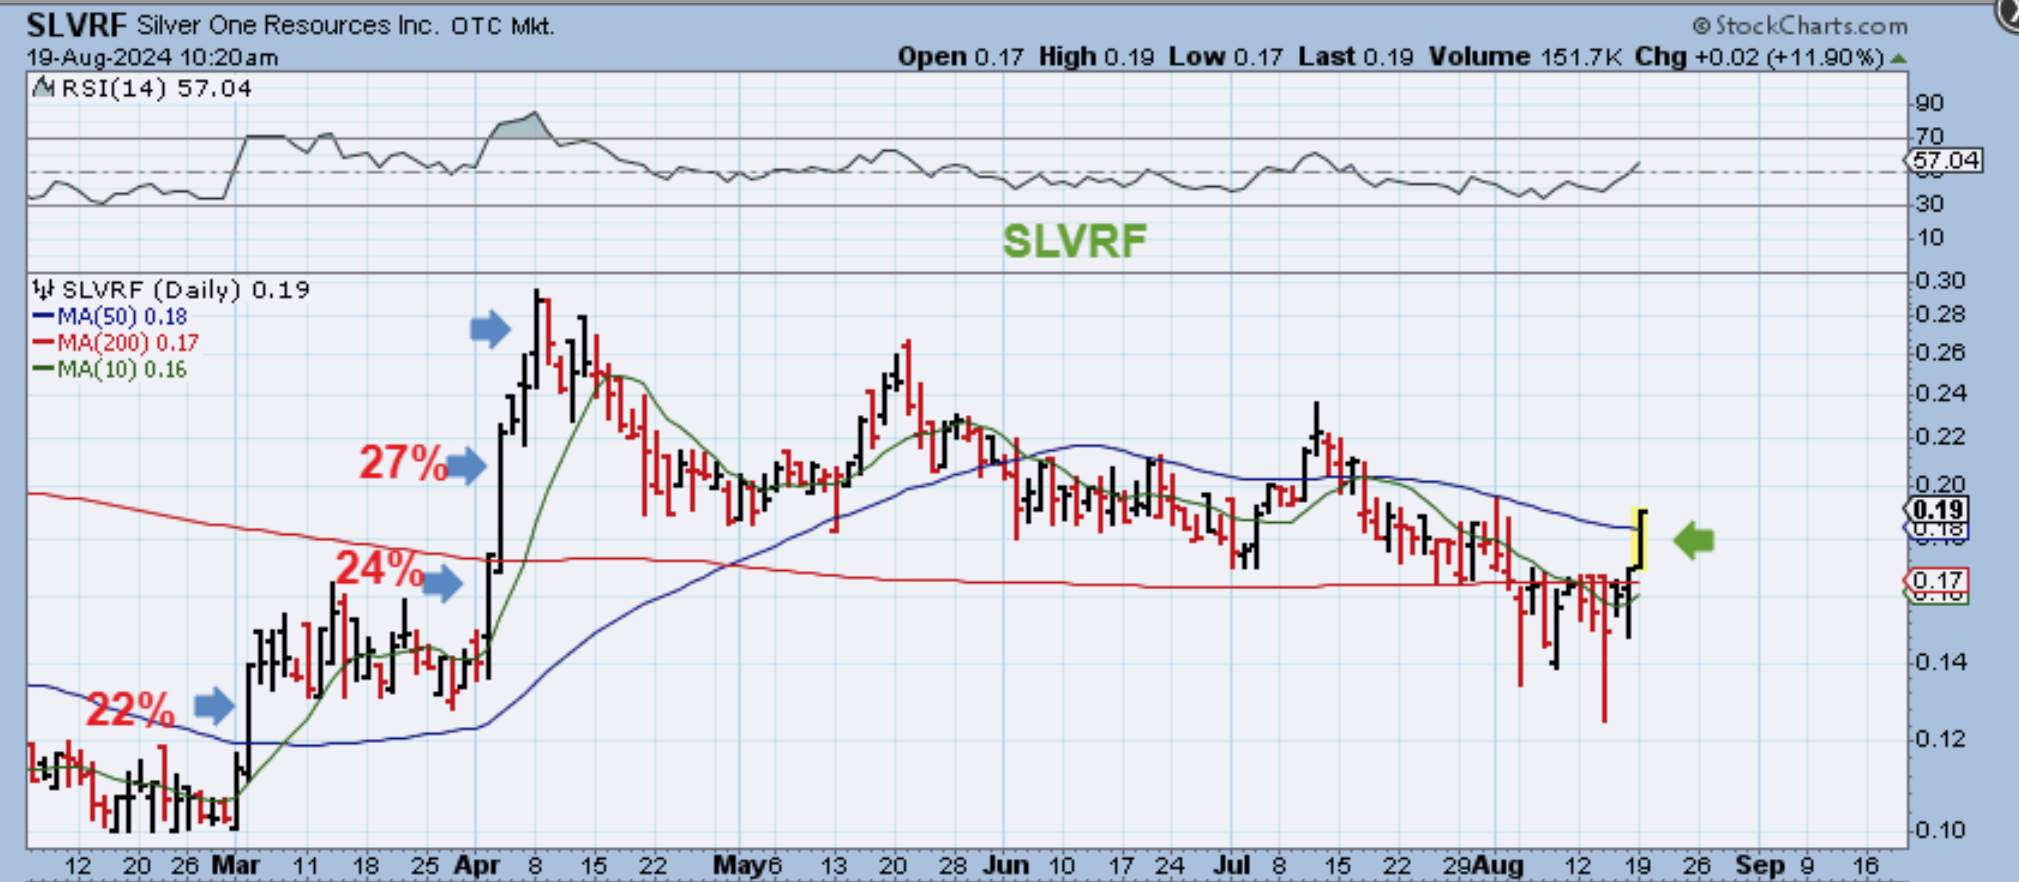Click the black 0.19 last-price tag

[x=1937, y=510]
